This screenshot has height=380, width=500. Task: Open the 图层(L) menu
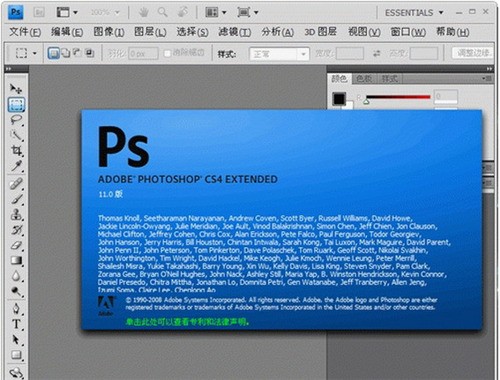(x=150, y=32)
